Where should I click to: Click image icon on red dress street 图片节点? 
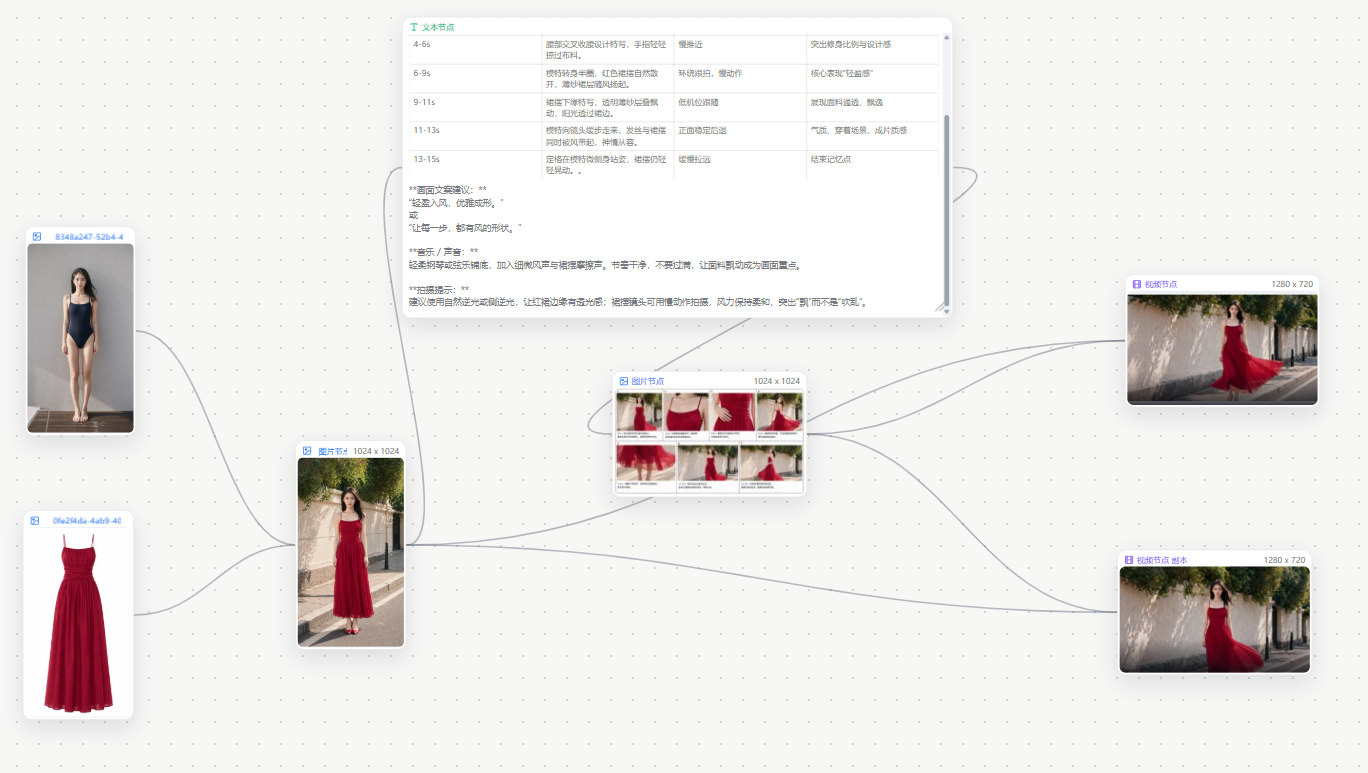coord(308,451)
